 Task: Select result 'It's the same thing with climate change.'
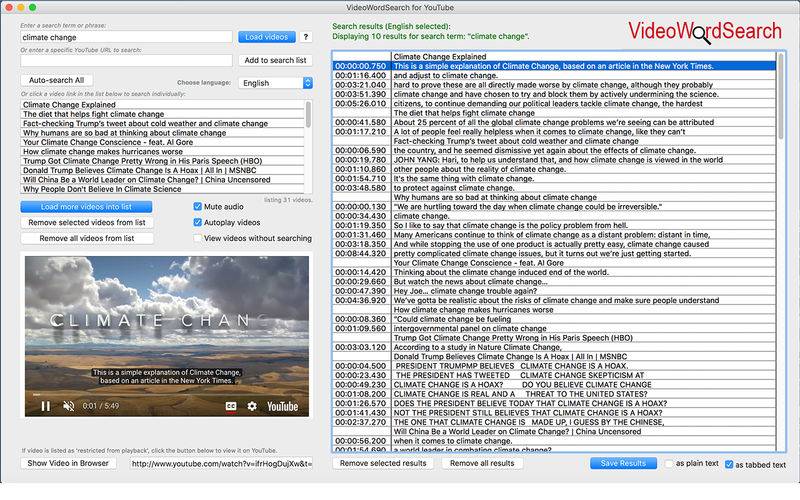point(555,179)
